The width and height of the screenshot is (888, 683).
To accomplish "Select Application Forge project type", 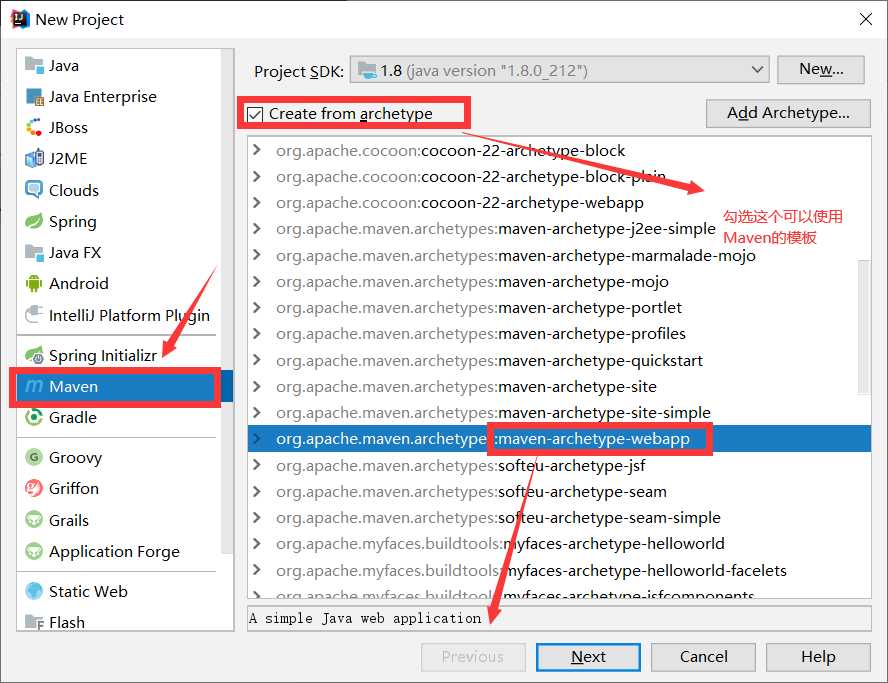I will coord(119,551).
